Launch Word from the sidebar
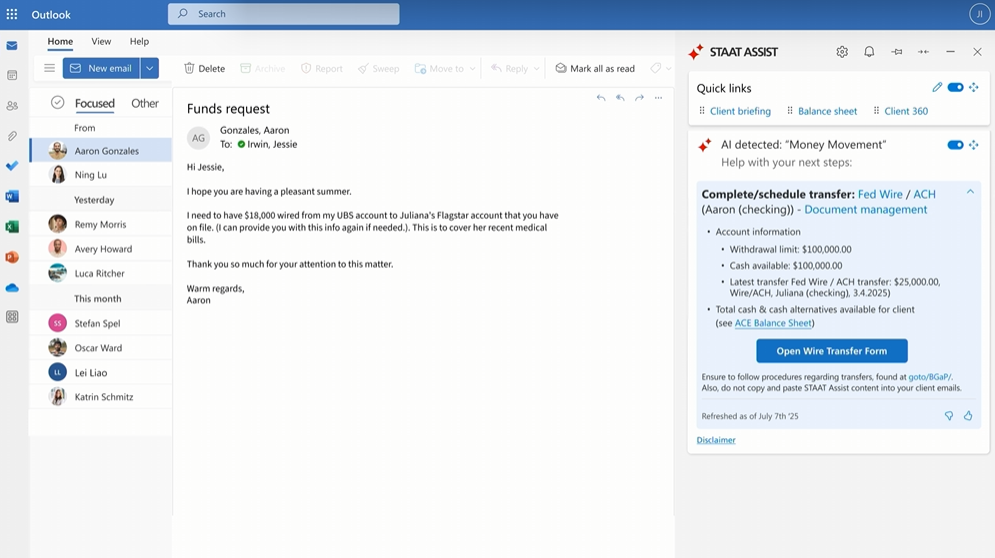Viewport: 995px width, 558px height. (12, 196)
